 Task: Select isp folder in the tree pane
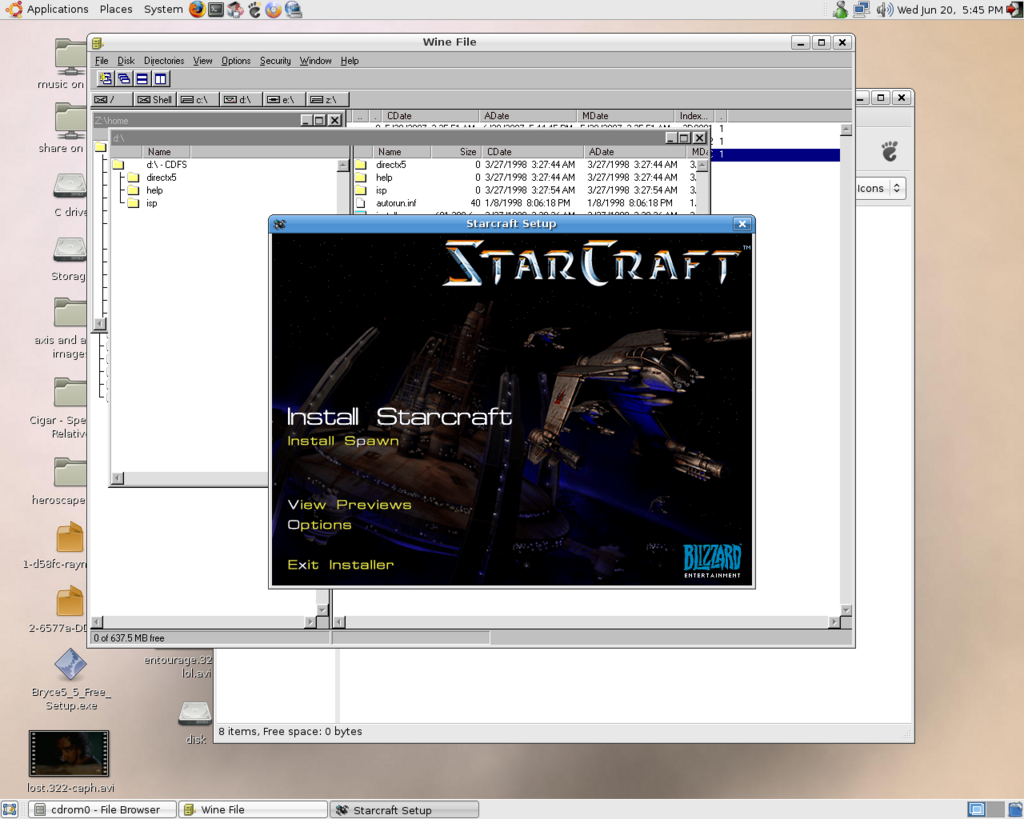pos(152,203)
